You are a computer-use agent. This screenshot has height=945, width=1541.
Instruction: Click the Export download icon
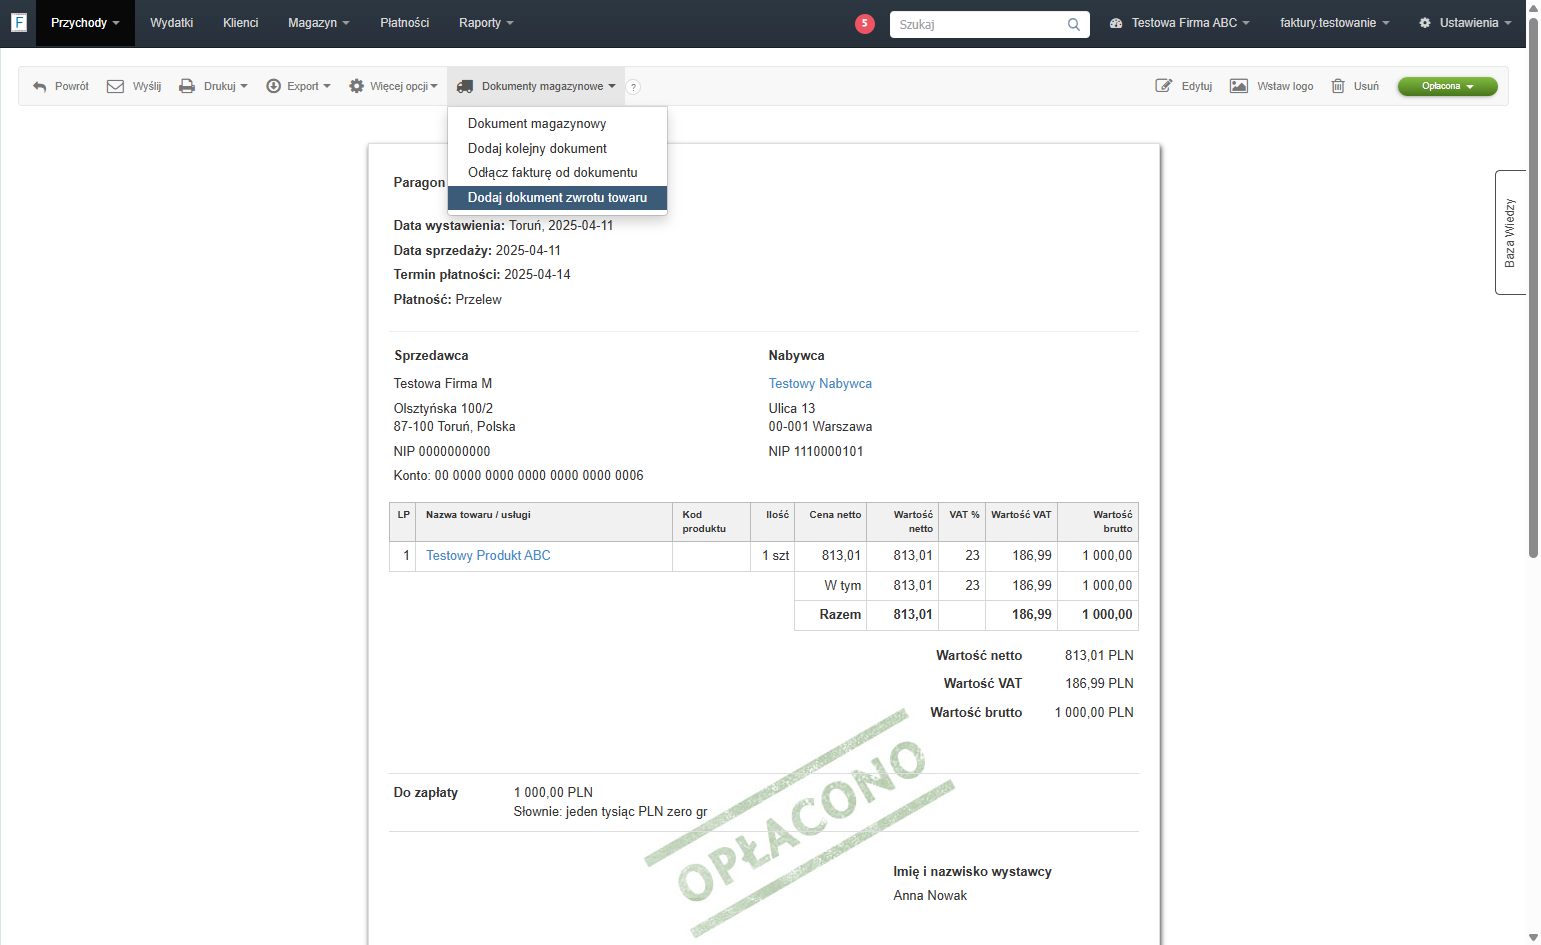tap(273, 86)
